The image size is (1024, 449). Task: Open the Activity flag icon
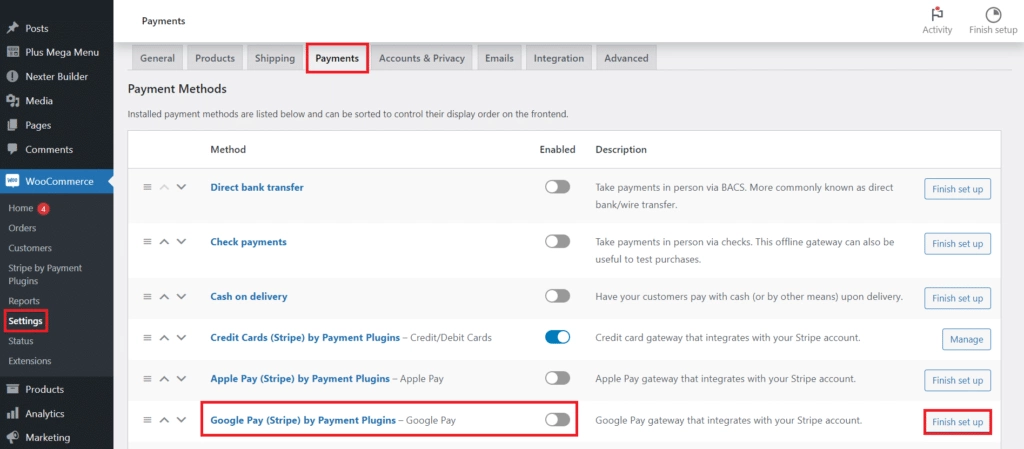937,14
